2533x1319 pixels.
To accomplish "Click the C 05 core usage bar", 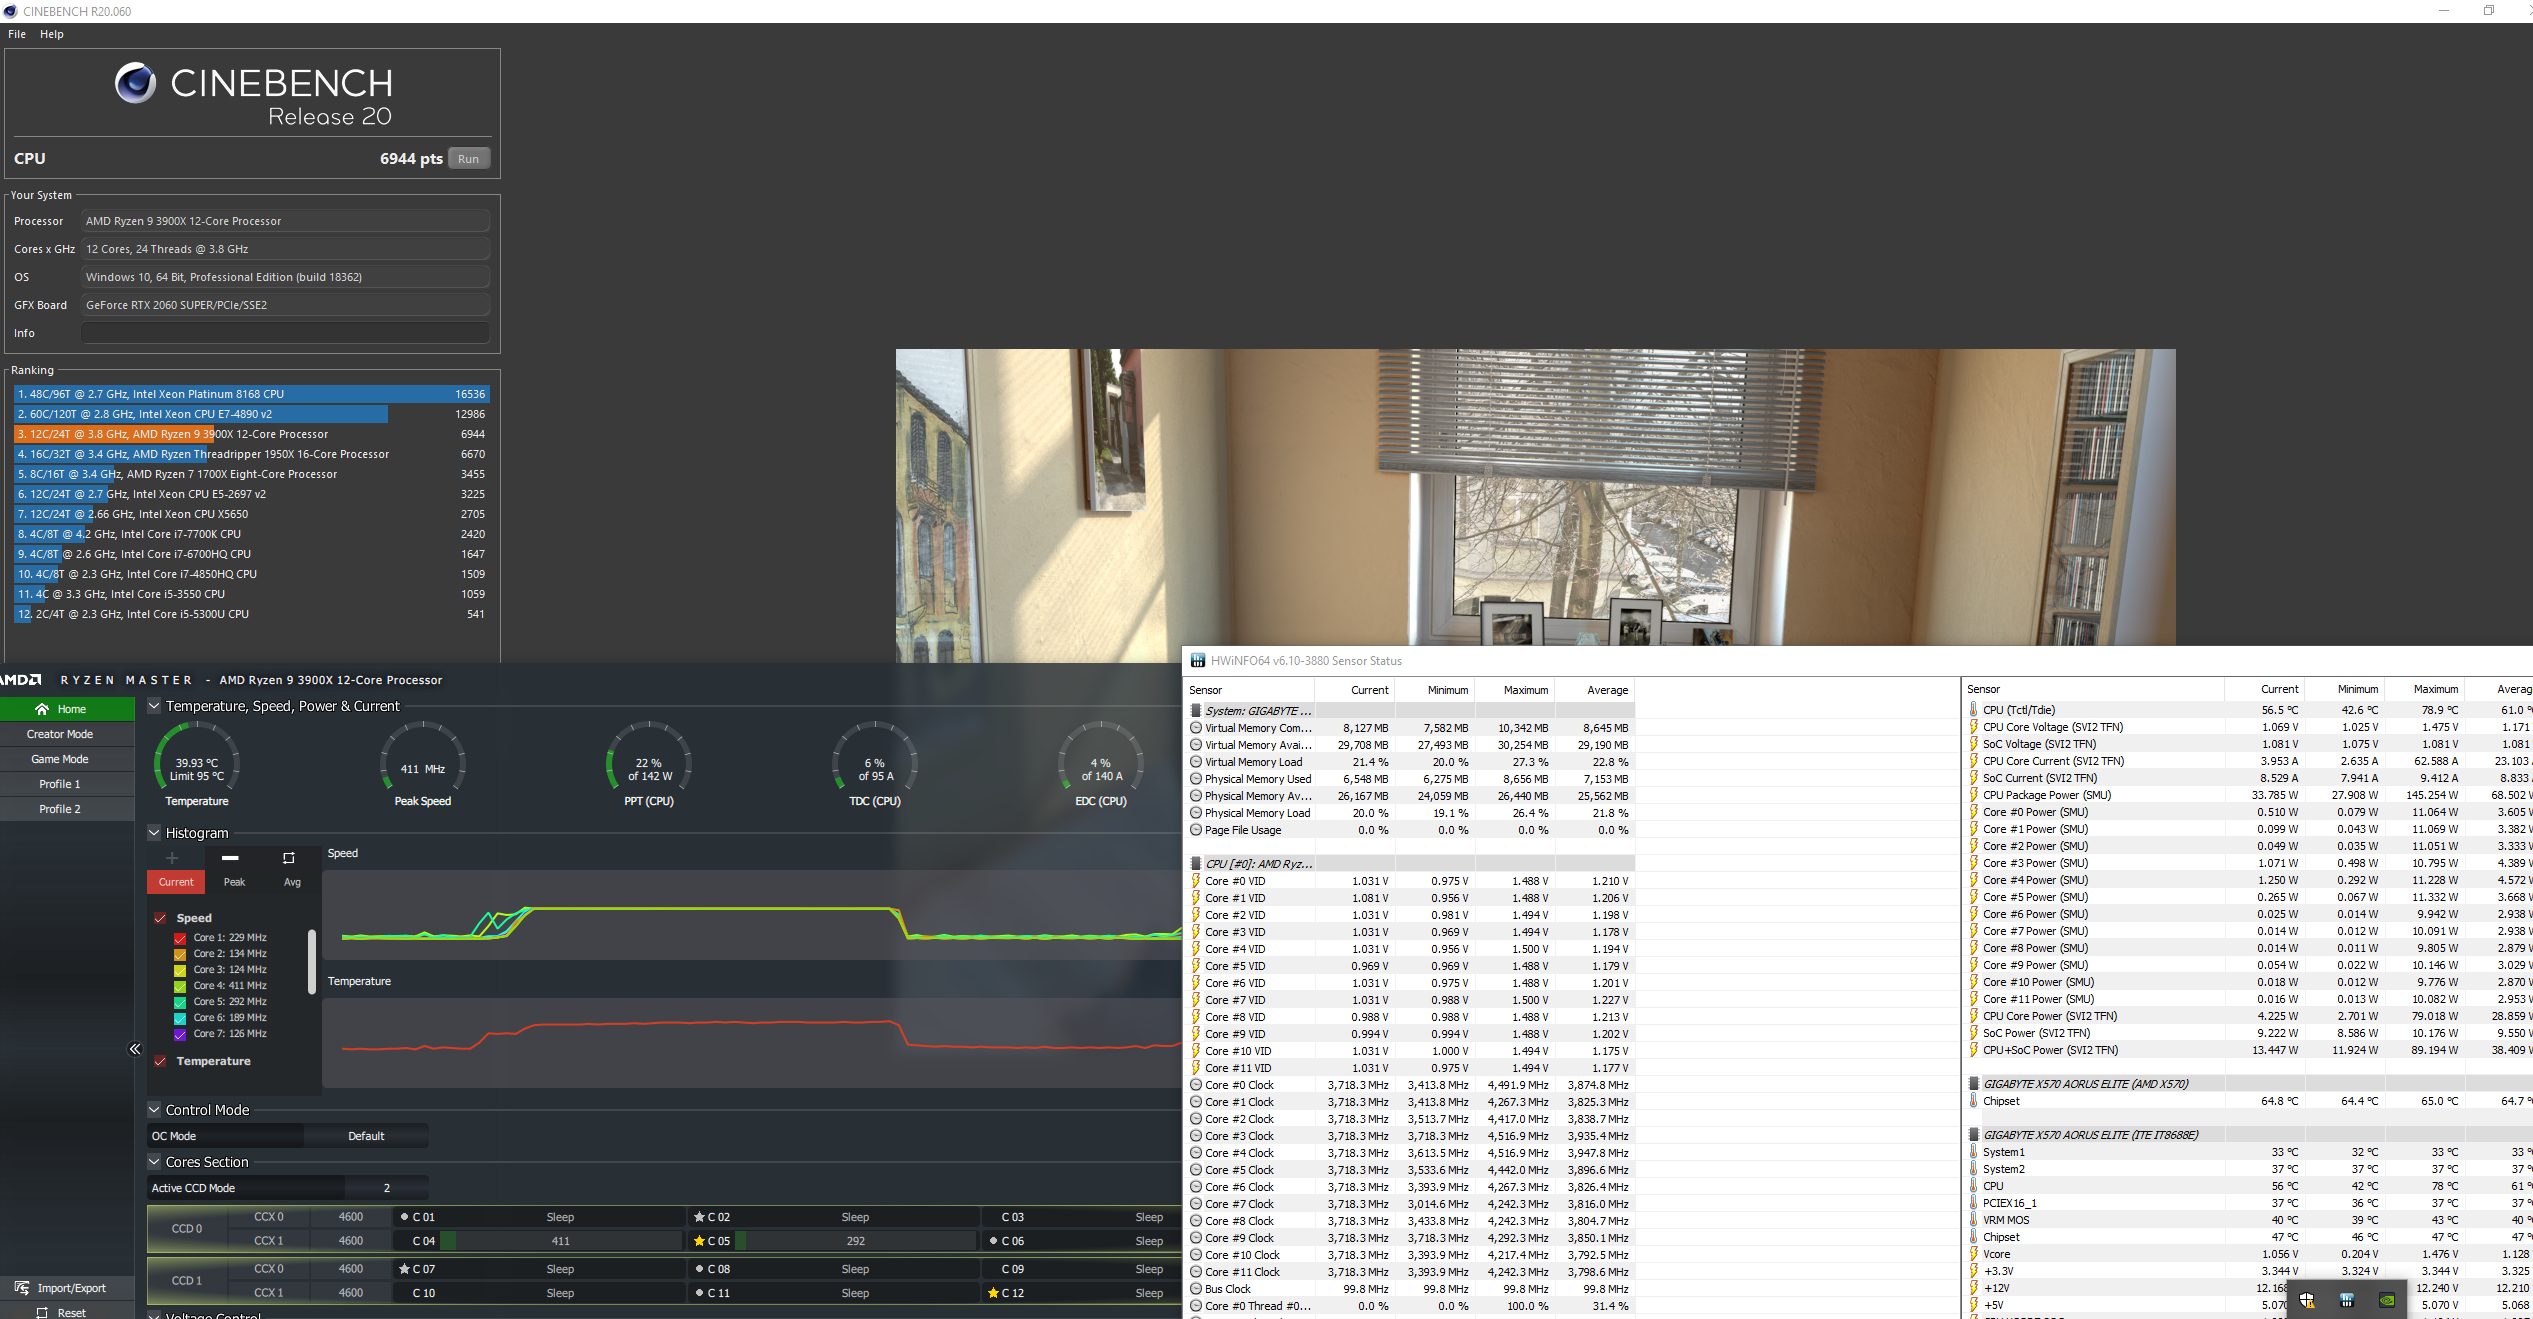I will 855,1241.
